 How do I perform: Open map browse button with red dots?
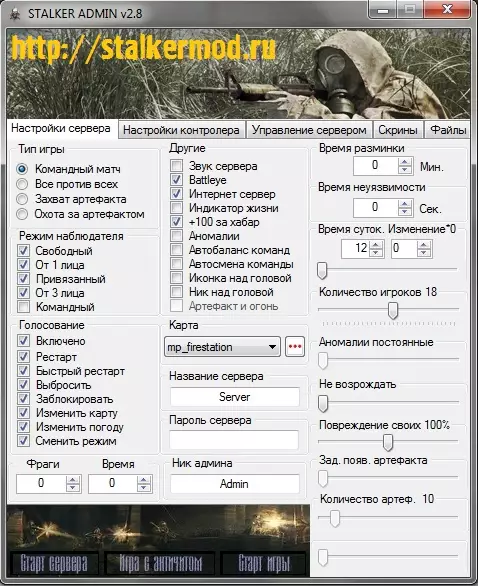[295, 347]
